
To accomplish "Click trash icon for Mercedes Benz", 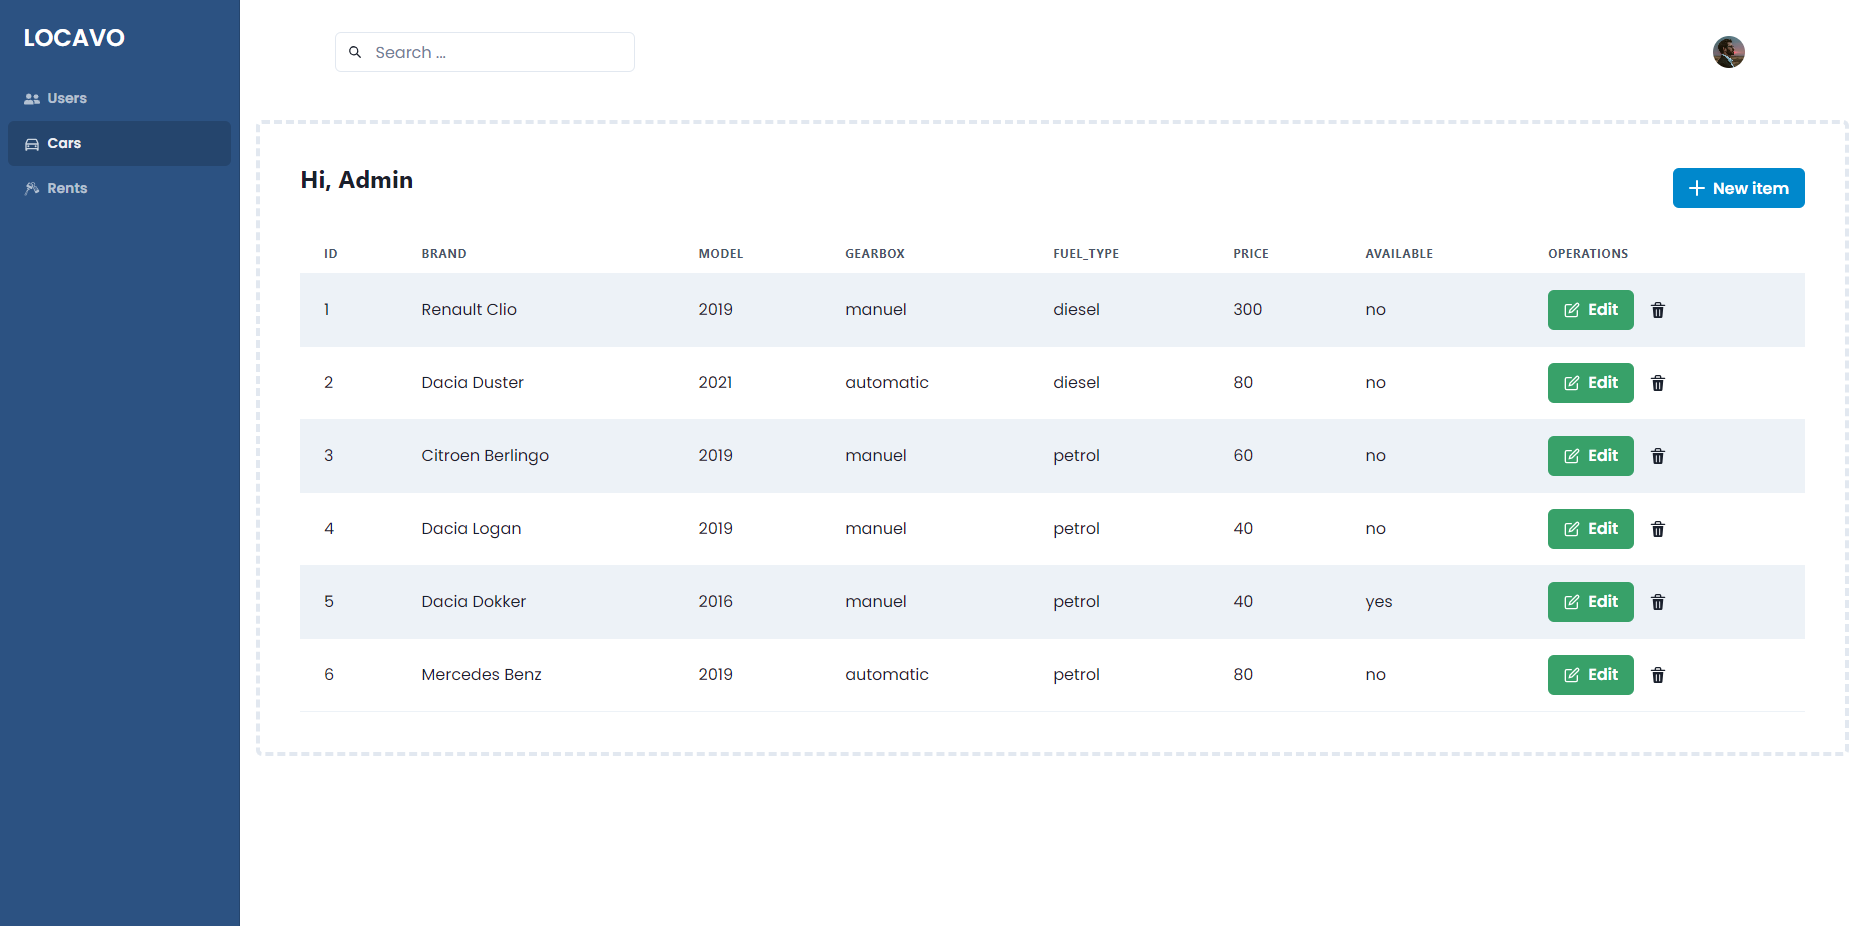I will click(x=1658, y=675).
